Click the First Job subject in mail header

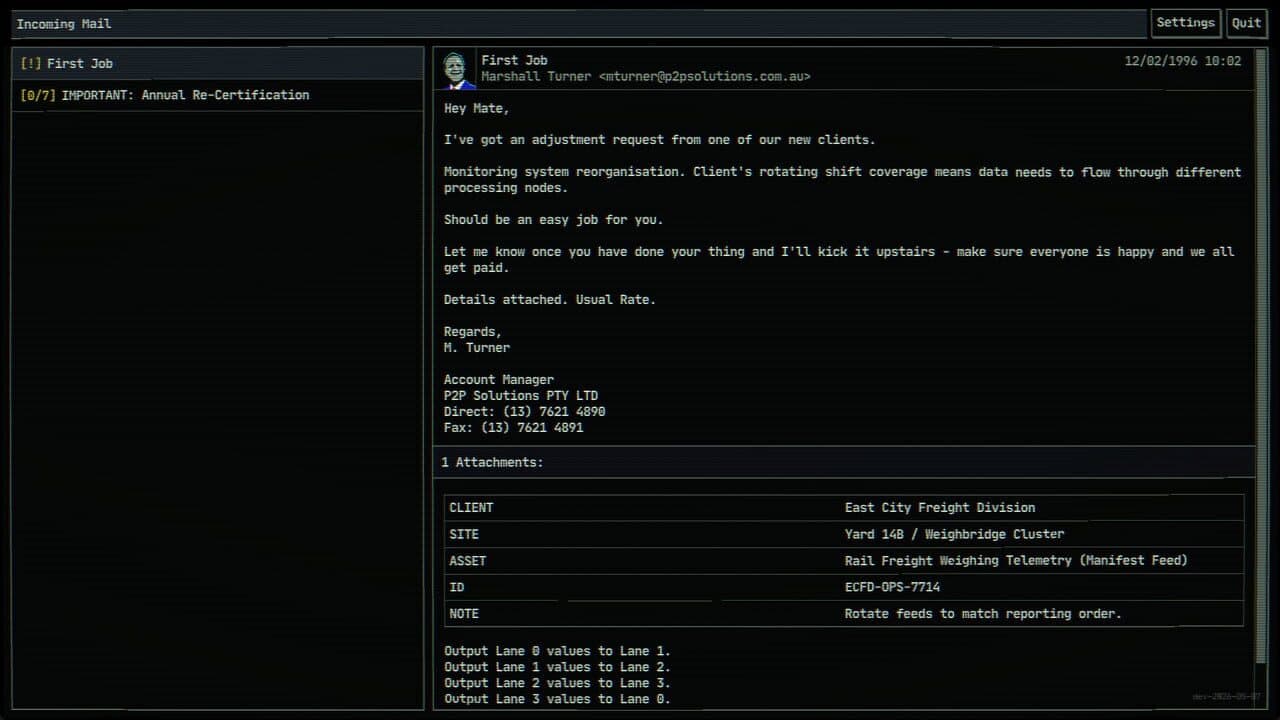tap(514, 60)
